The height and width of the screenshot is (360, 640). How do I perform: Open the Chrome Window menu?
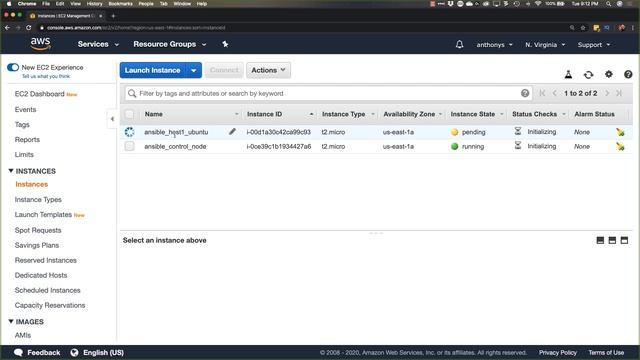click(182, 4)
